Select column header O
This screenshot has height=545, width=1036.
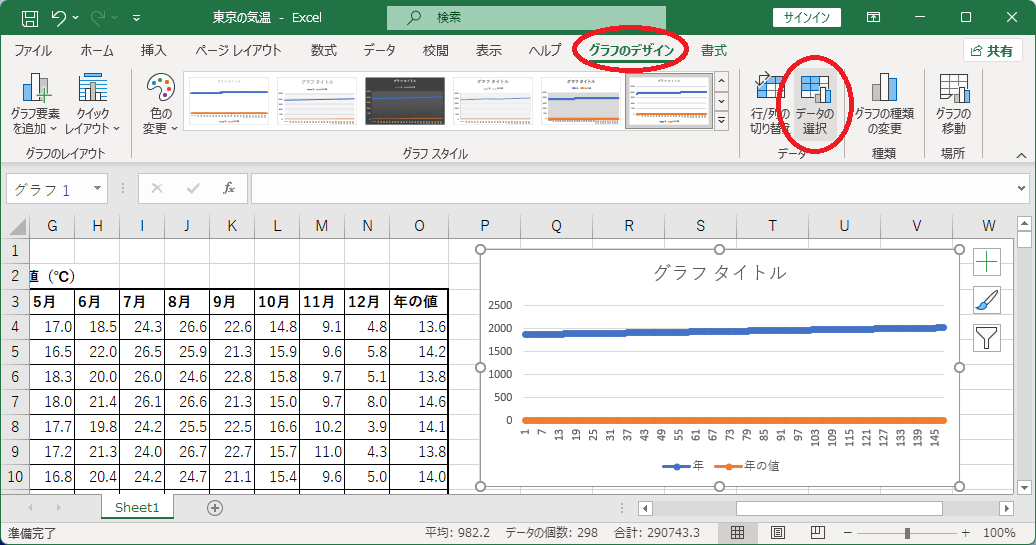419,226
